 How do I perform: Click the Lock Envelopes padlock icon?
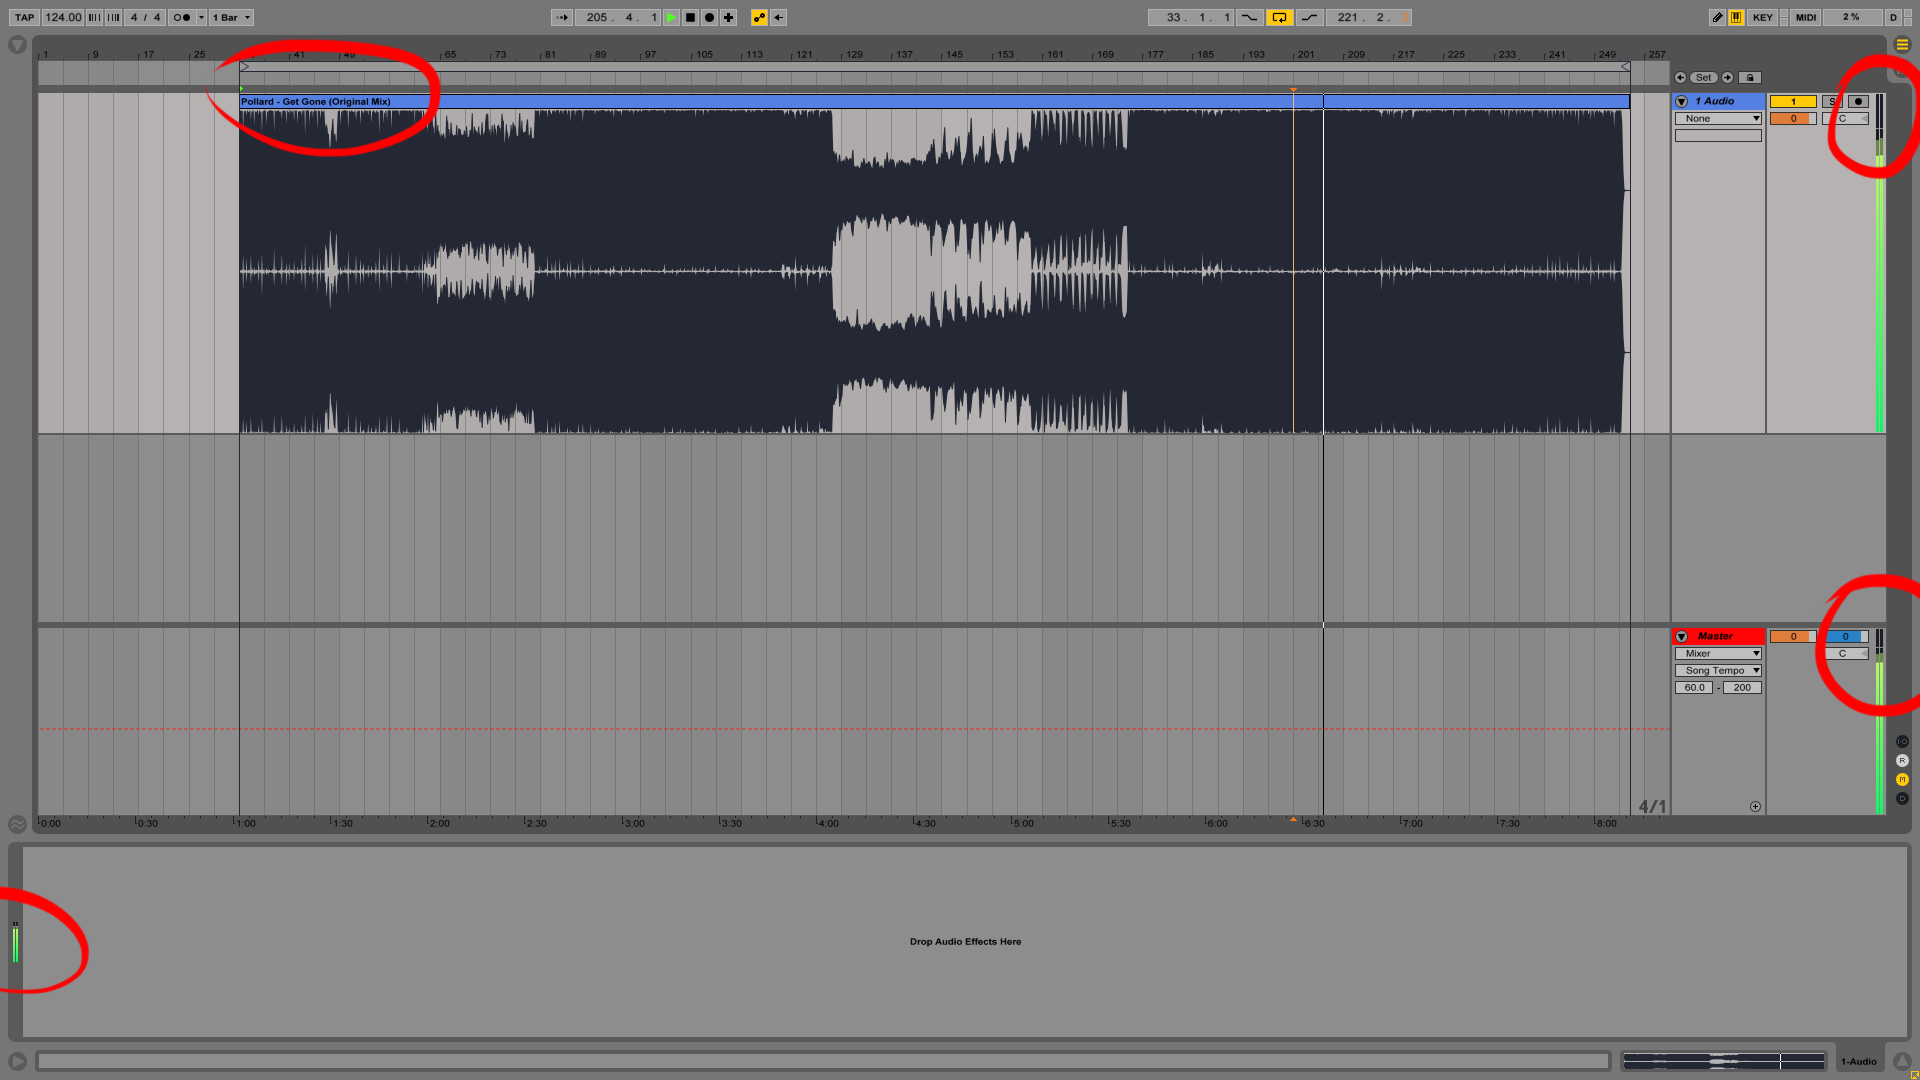tap(1749, 77)
